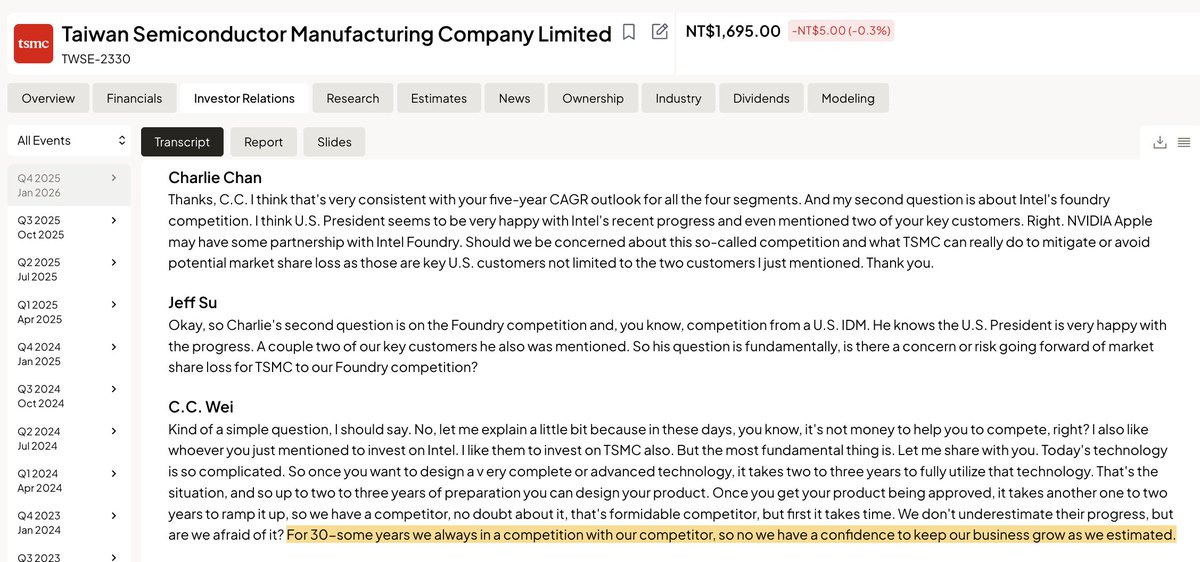Go to the Ownership tab
This screenshot has width=1200, height=562.
pos(593,98)
